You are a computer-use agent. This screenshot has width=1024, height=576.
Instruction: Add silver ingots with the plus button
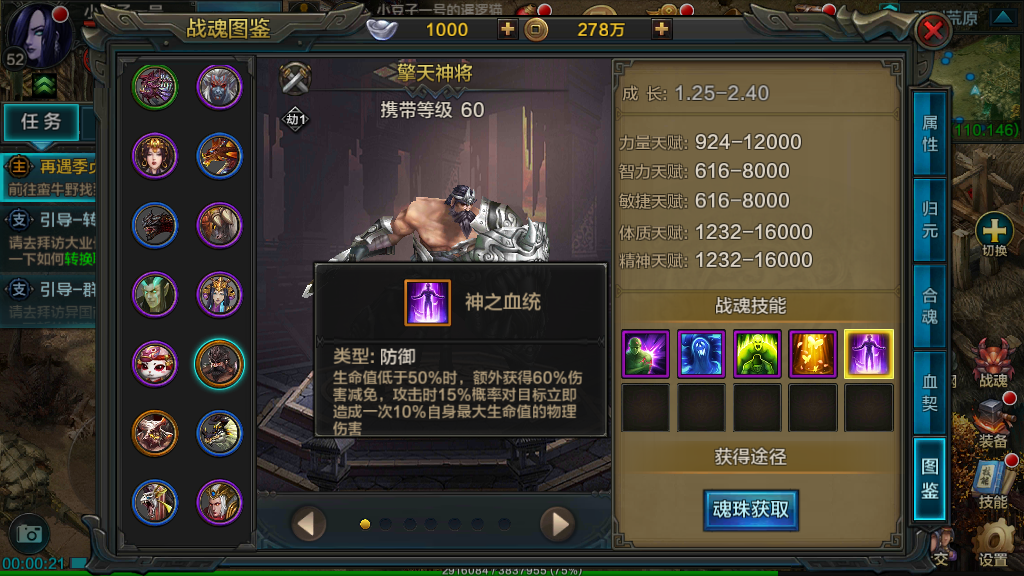coord(507,29)
